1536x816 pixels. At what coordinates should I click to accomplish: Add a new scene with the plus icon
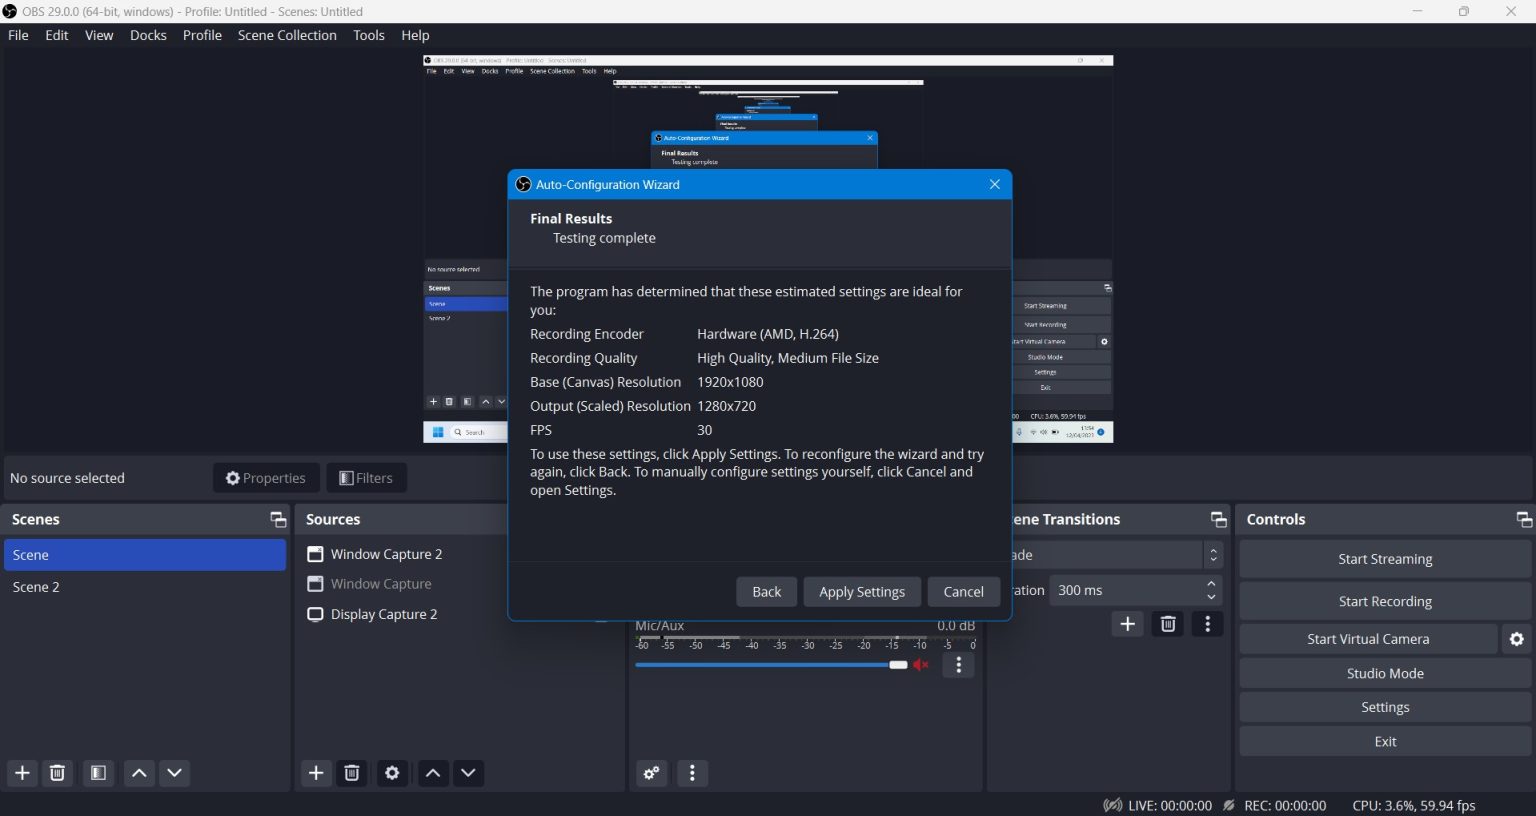(22, 773)
